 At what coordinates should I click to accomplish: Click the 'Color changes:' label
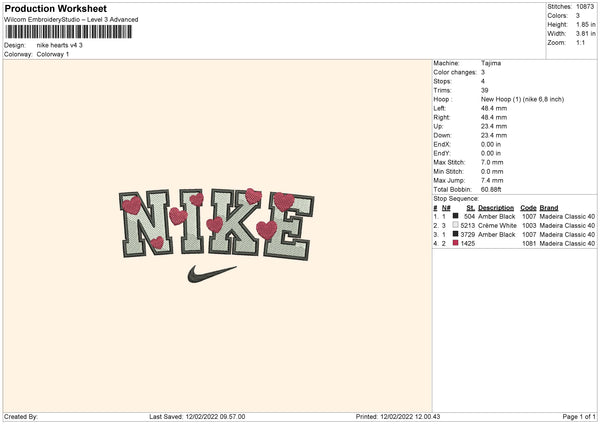click(x=455, y=72)
